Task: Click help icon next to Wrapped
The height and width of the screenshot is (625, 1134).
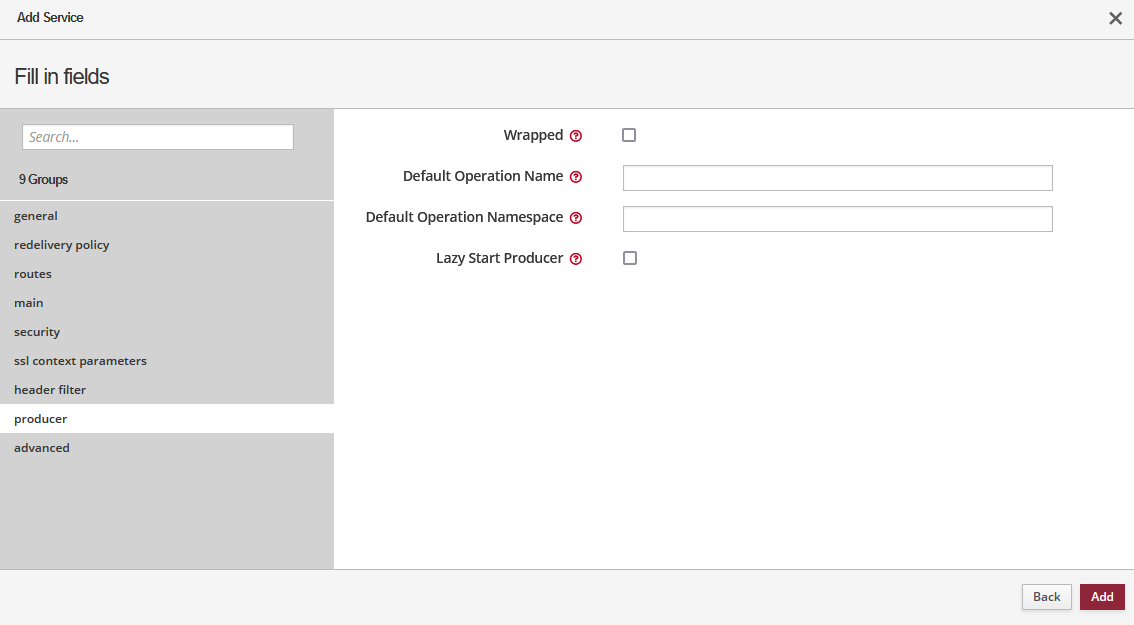Action: pyautogui.click(x=576, y=136)
